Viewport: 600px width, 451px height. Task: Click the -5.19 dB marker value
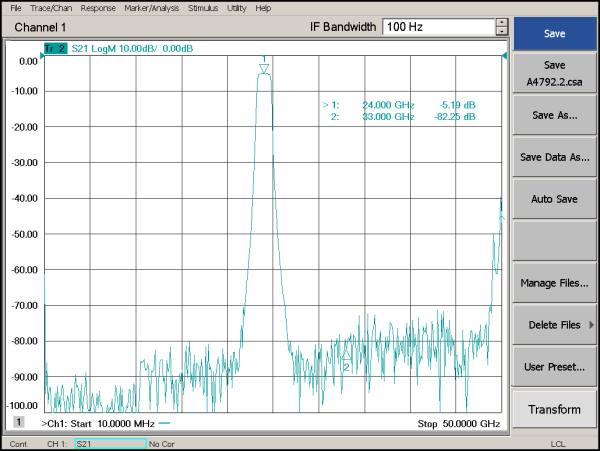pos(457,105)
